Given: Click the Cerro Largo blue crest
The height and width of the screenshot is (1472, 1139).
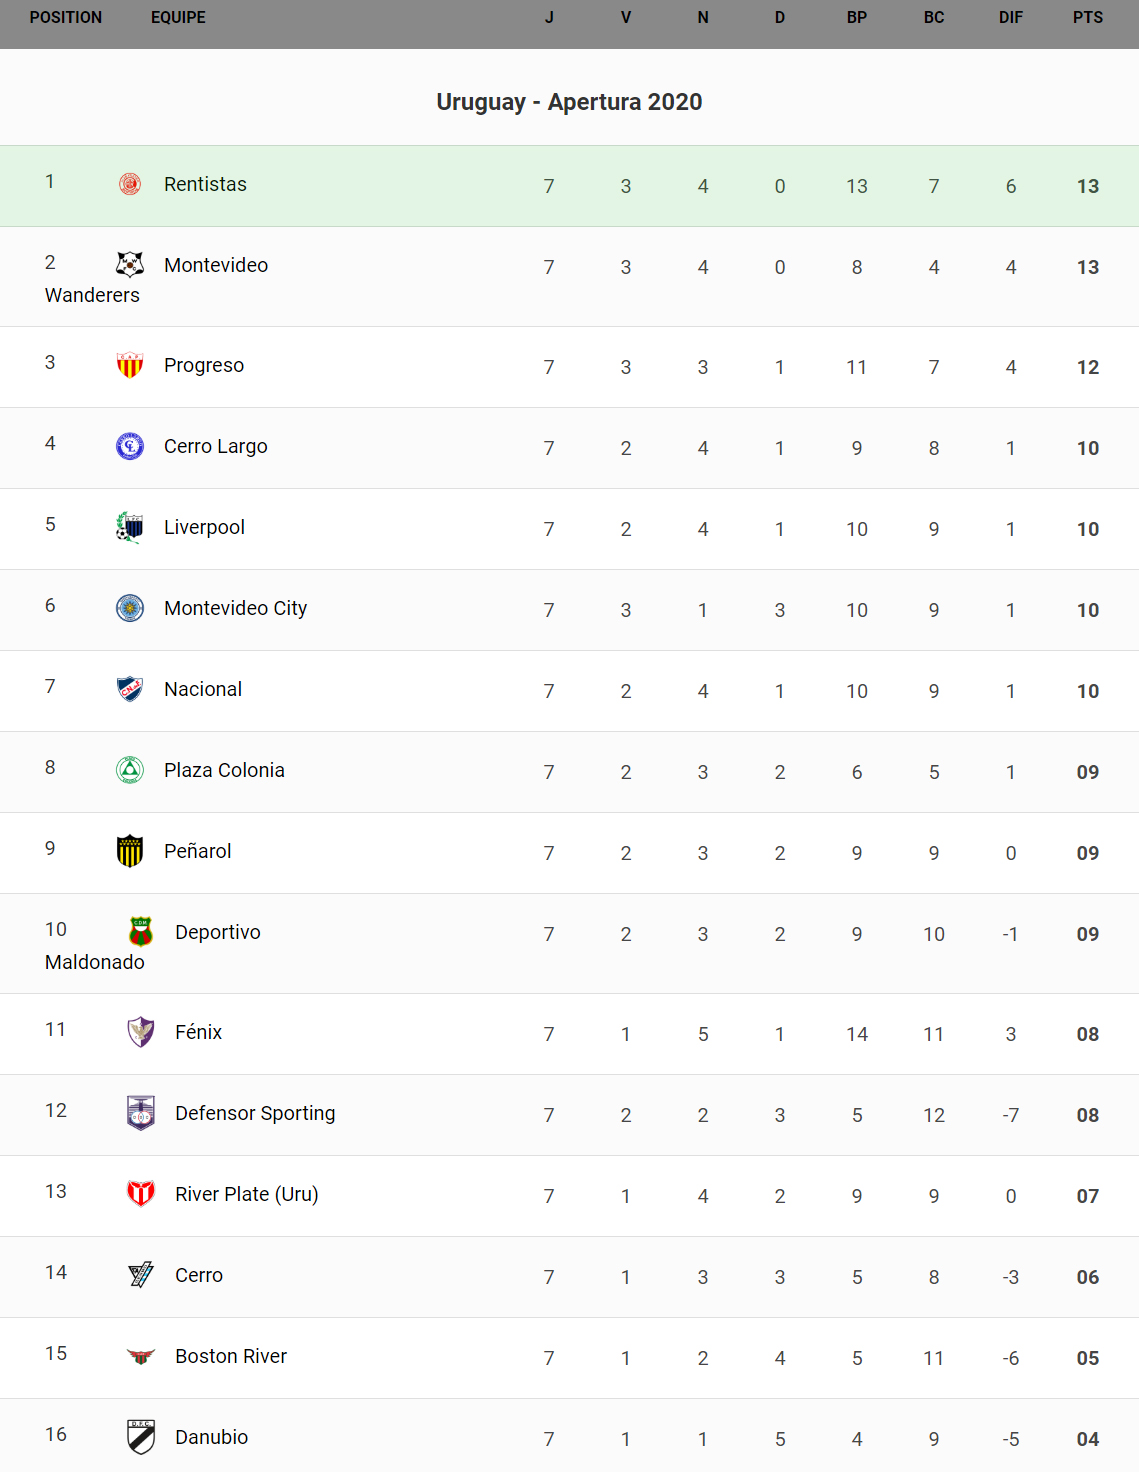Looking at the screenshot, I should click(130, 446).
